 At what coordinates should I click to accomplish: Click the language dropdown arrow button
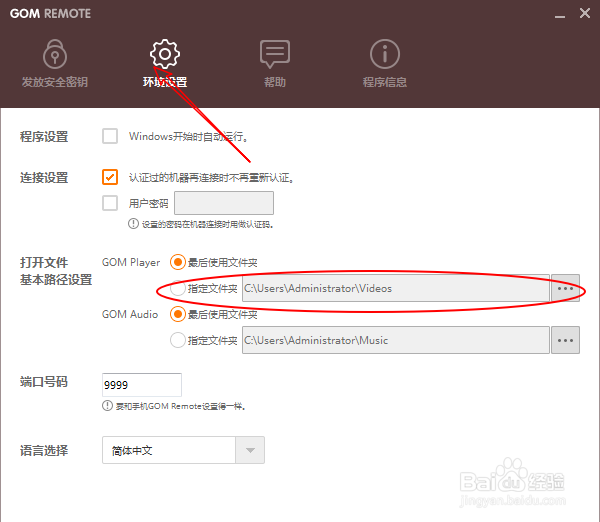pos(250,450)
